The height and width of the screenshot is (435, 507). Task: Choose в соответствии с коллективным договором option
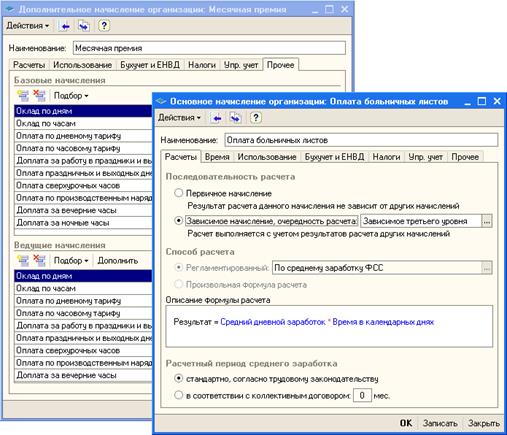point(179,395)
